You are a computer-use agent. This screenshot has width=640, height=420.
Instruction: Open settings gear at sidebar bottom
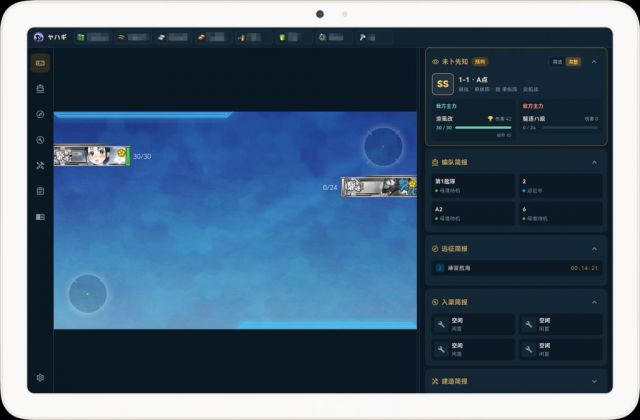40,378
